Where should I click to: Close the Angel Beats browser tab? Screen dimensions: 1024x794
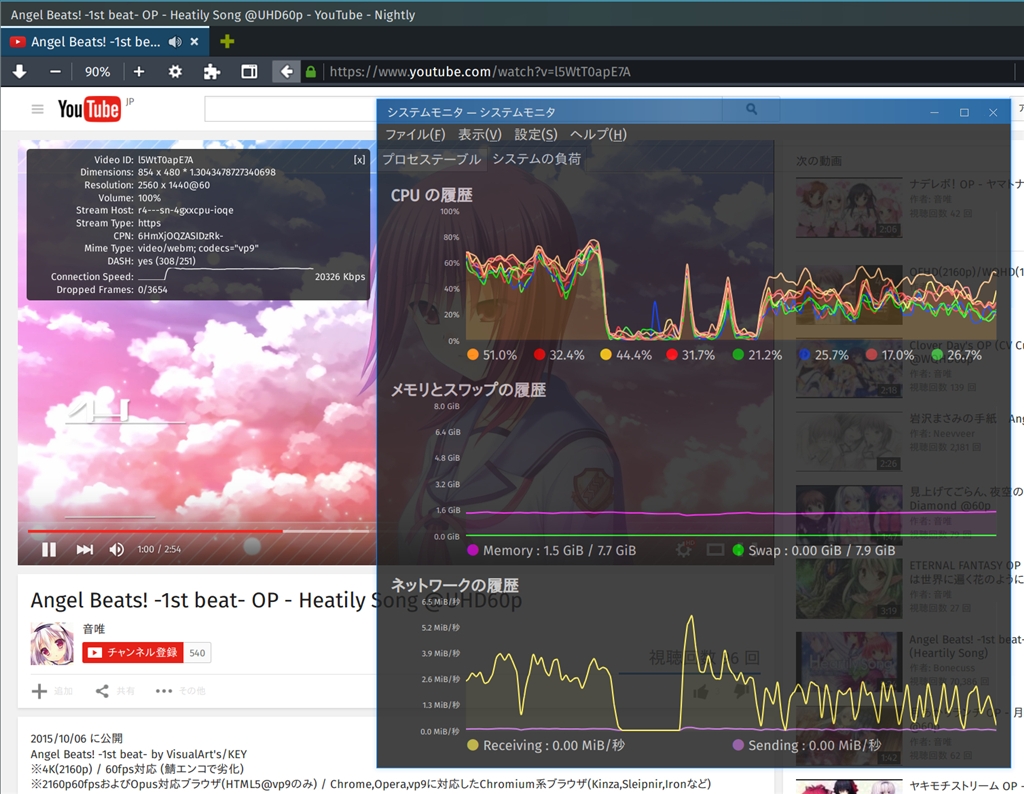click(x=195, y=42)
